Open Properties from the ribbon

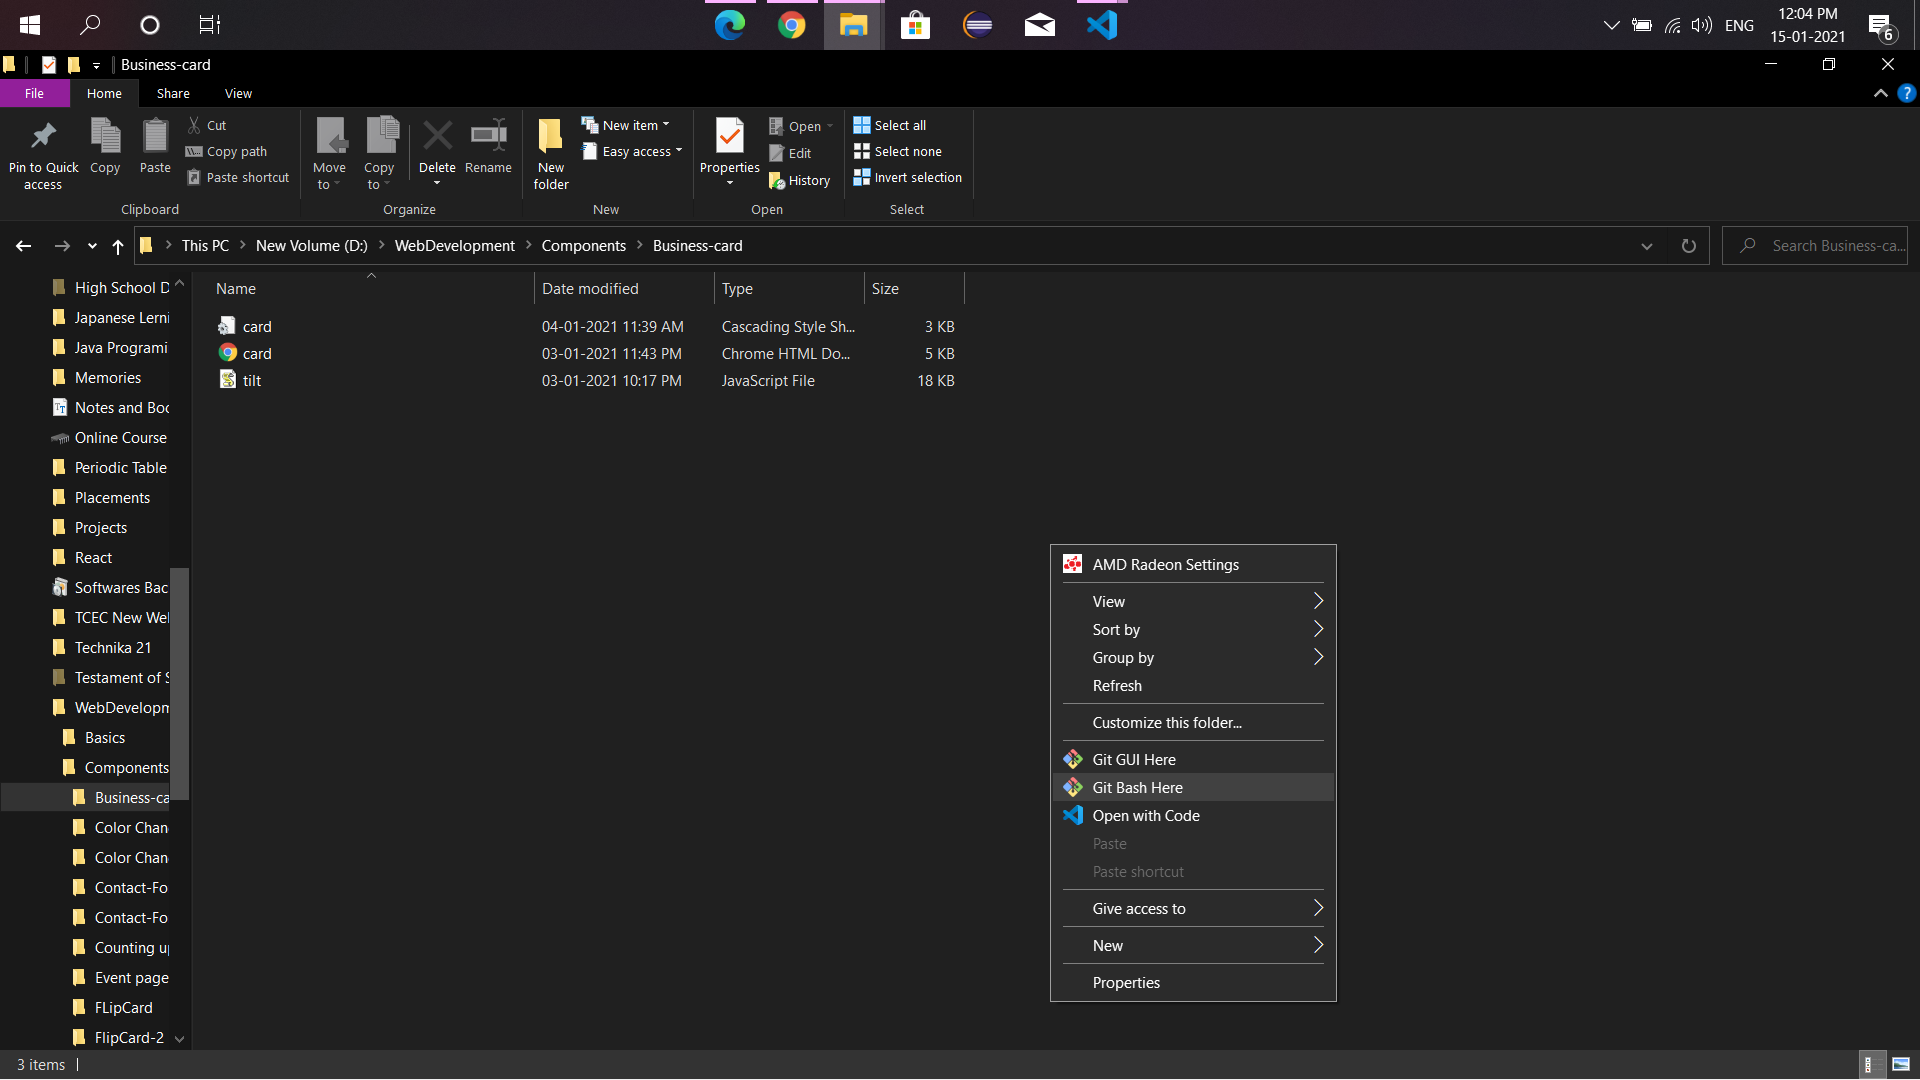[x=729, y=137]
